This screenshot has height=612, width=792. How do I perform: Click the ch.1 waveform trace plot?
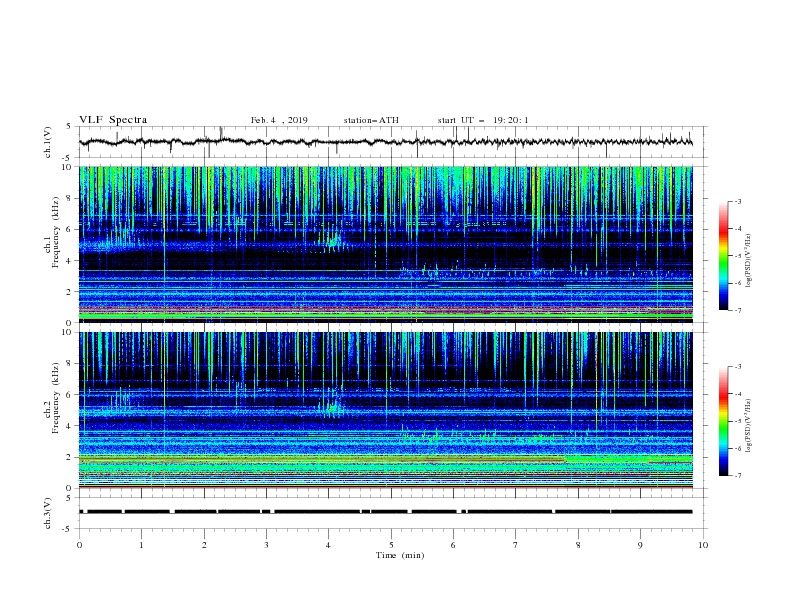pyautogui.click(x=386, y=142)
